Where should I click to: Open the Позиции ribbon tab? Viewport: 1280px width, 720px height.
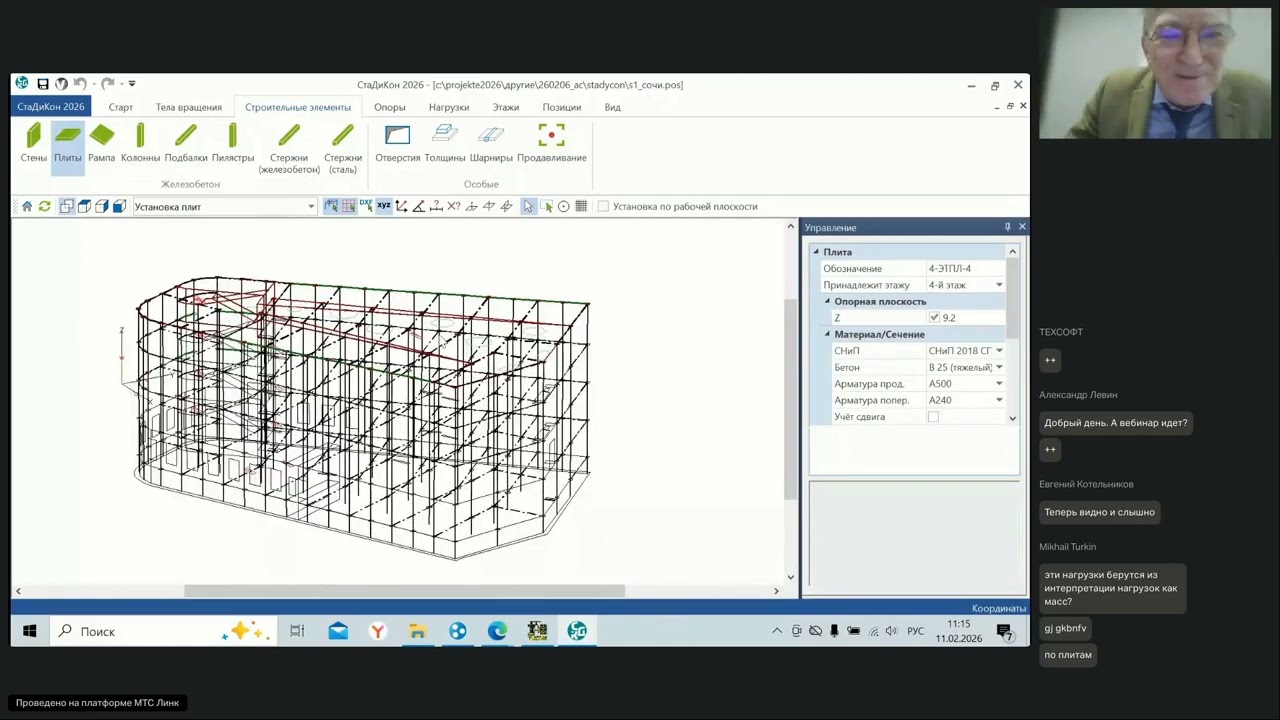point(562,107)
